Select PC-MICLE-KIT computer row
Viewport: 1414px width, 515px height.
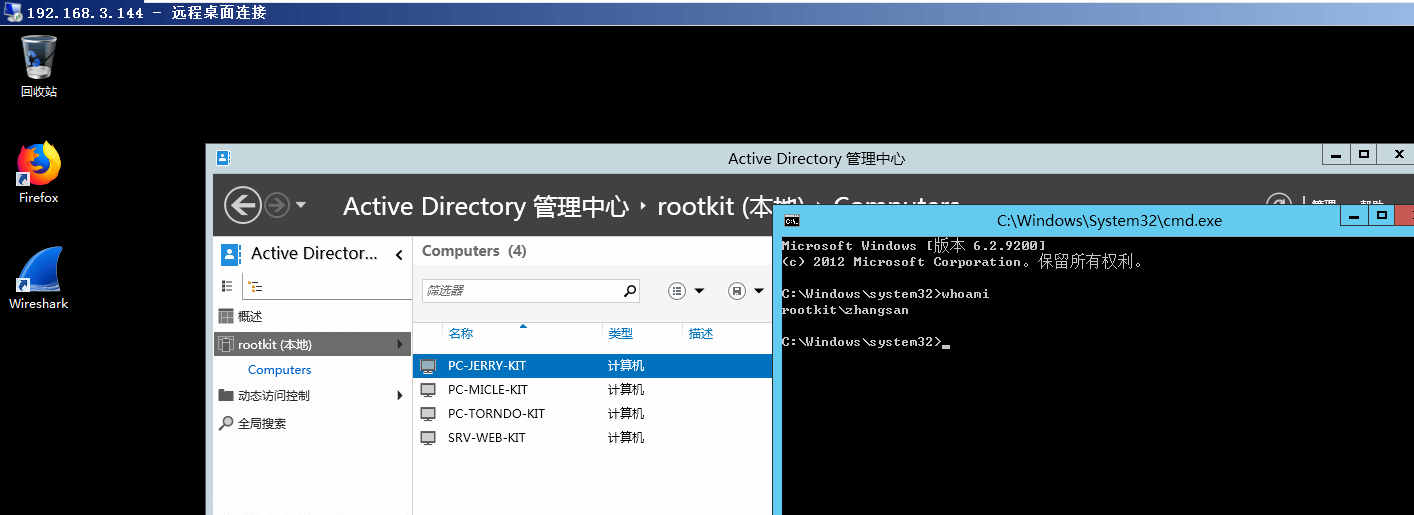point(593,390)
